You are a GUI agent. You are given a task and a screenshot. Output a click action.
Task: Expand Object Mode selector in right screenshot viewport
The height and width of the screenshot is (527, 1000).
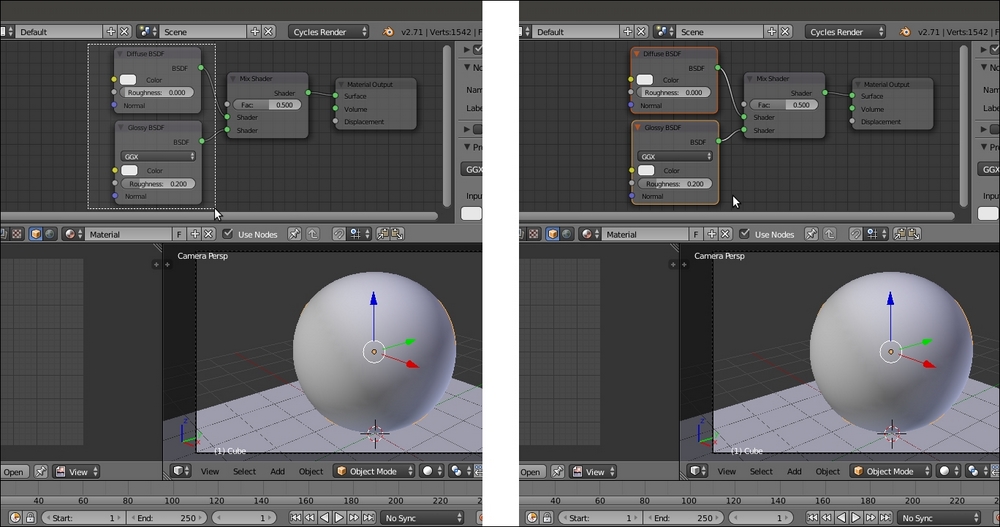882,471
